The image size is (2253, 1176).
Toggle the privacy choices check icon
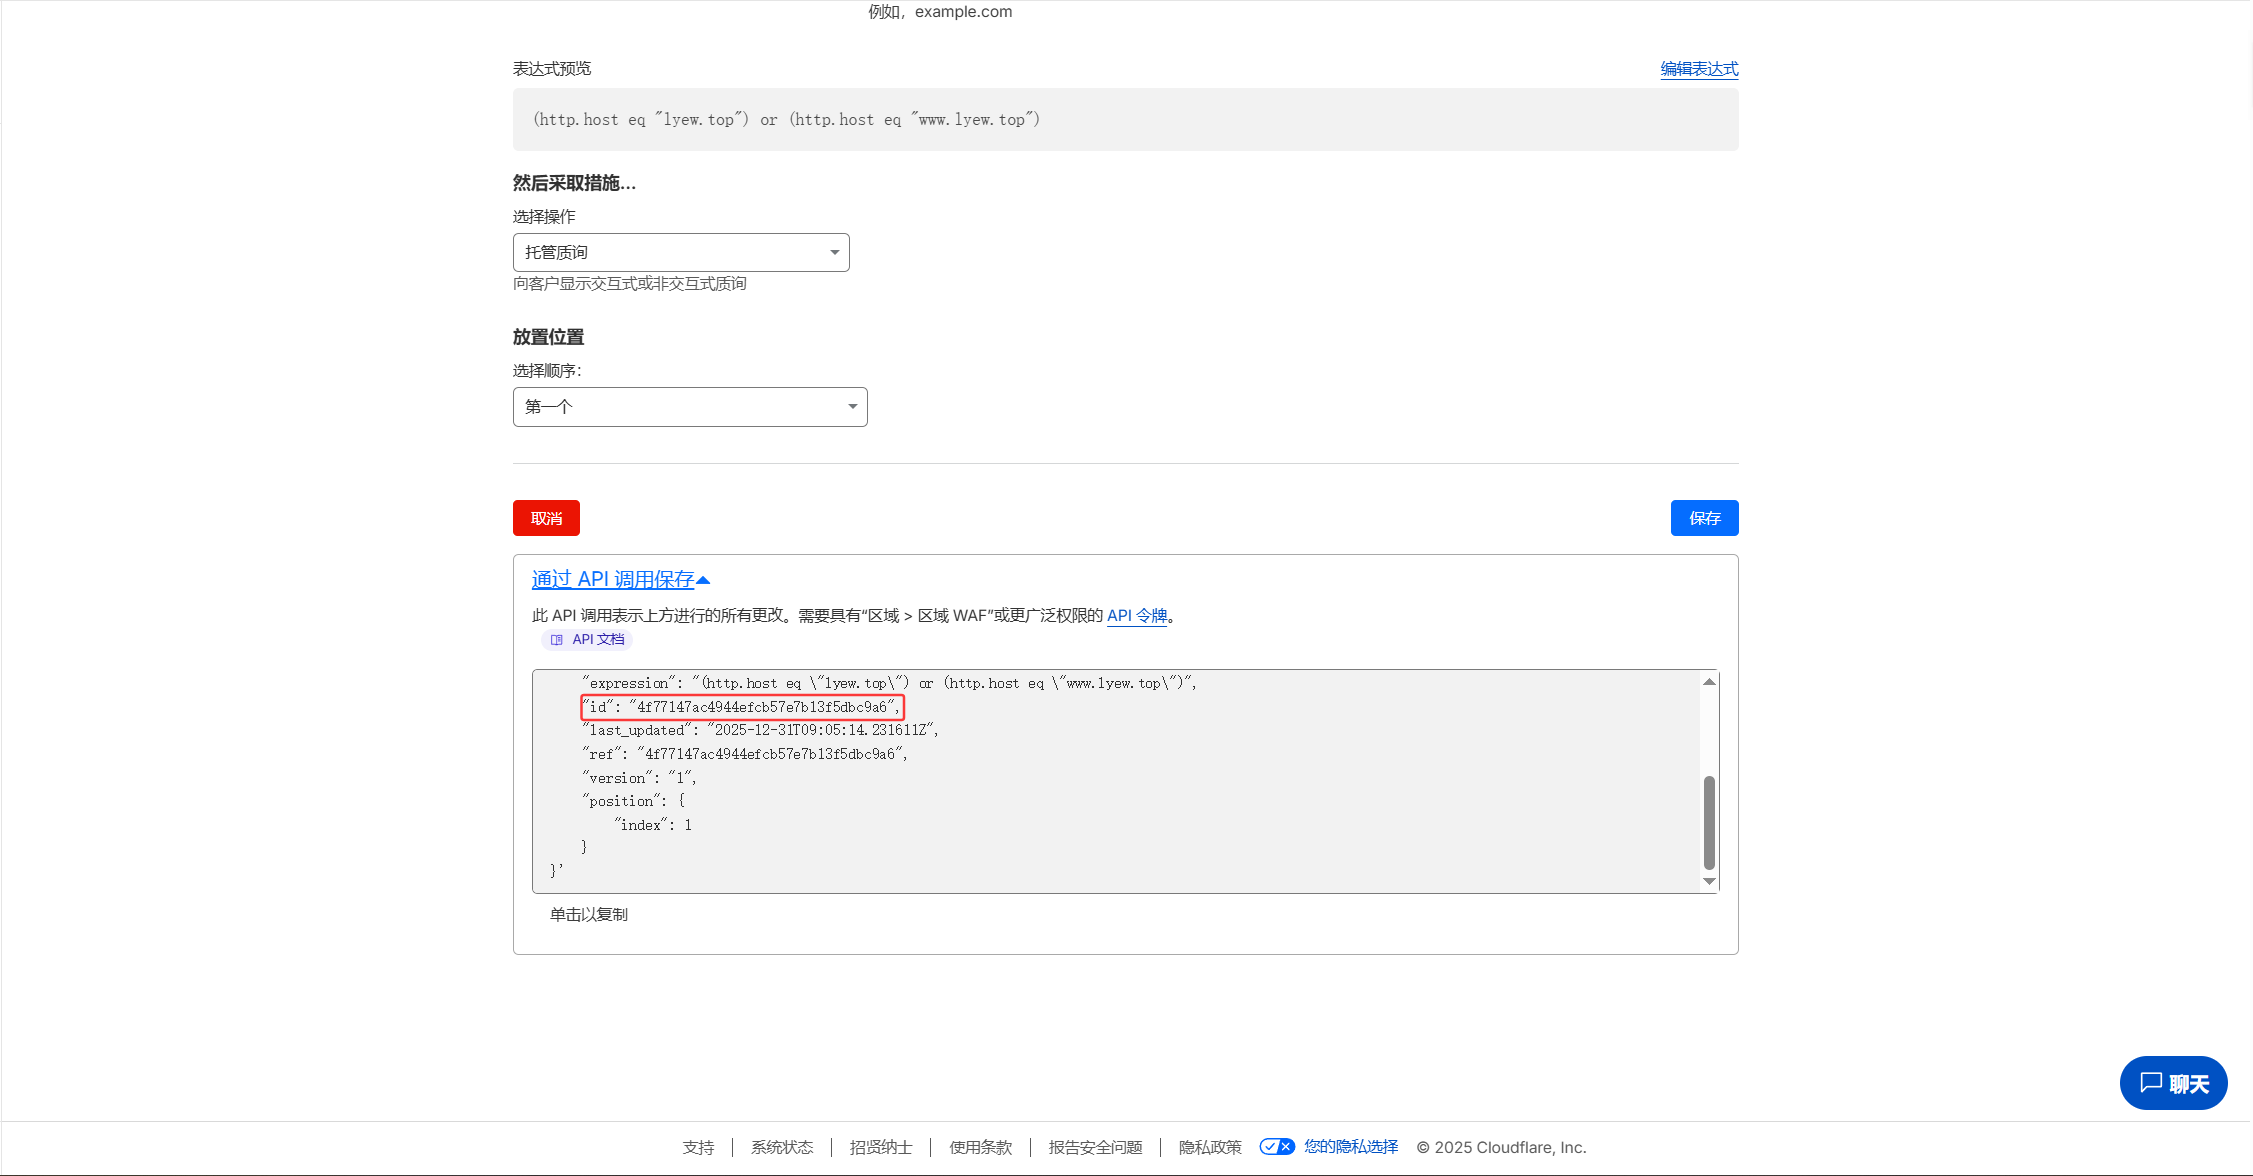click(x=1276, y=1147)
